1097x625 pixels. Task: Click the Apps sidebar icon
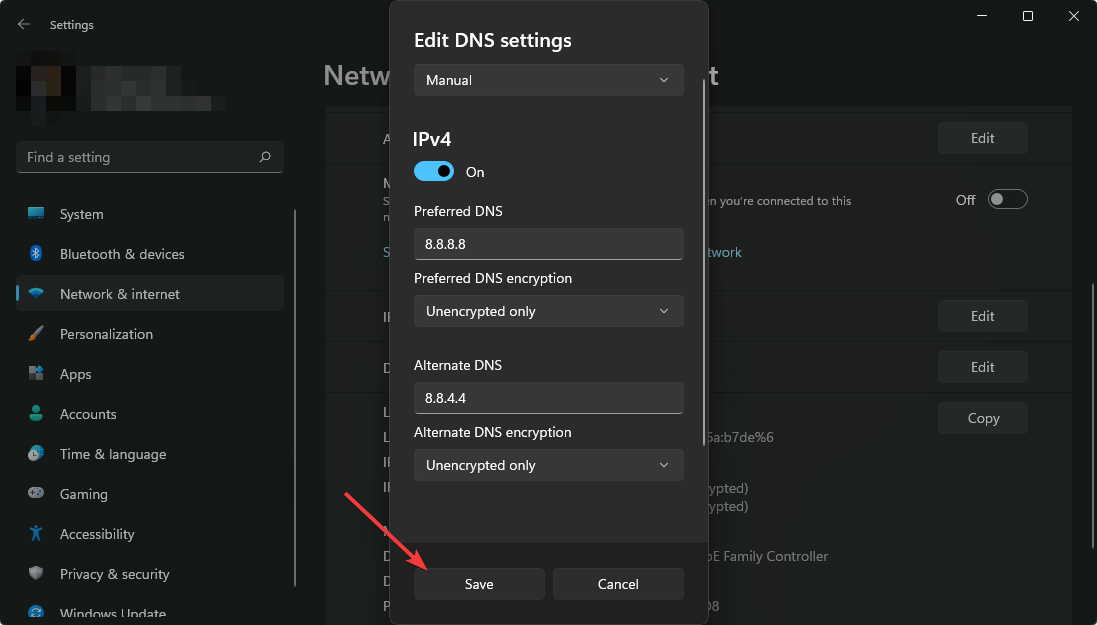point(38,373)
